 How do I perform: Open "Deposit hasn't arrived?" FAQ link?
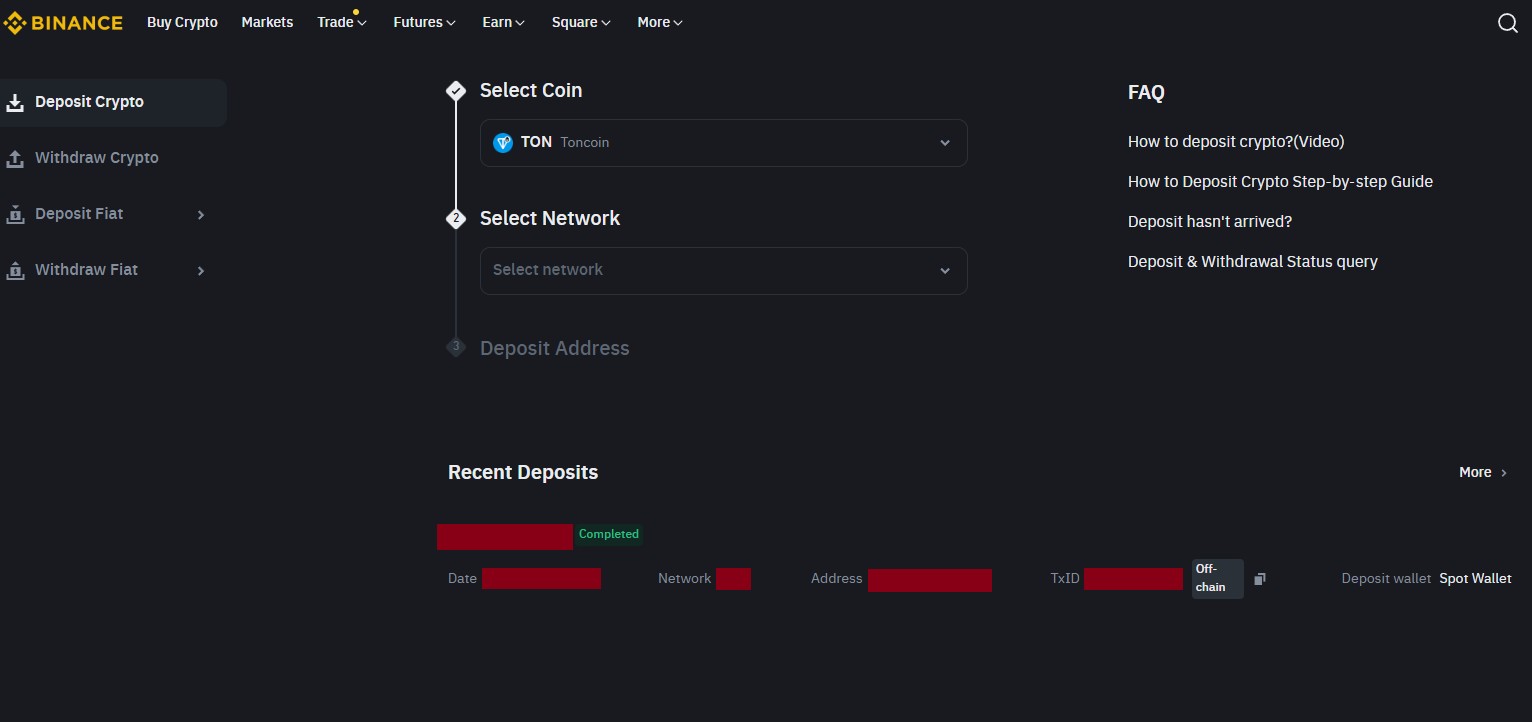1210,222
